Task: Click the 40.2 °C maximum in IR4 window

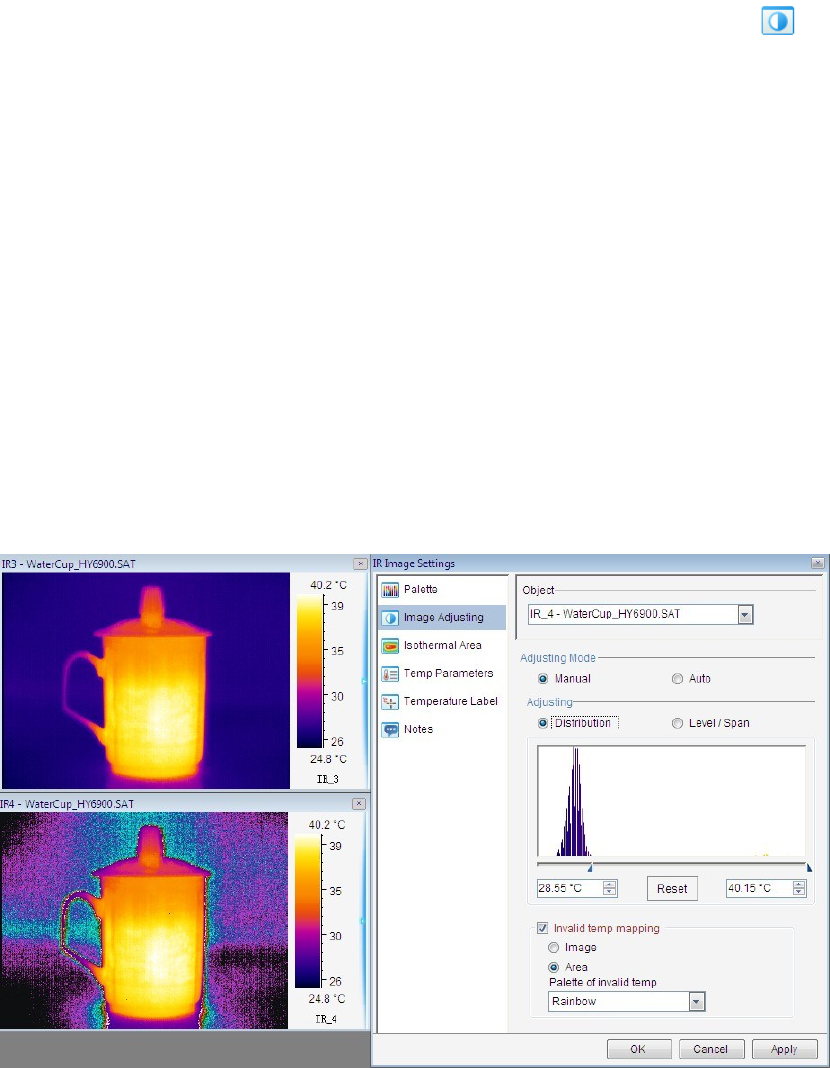Action: click(327, 825)
